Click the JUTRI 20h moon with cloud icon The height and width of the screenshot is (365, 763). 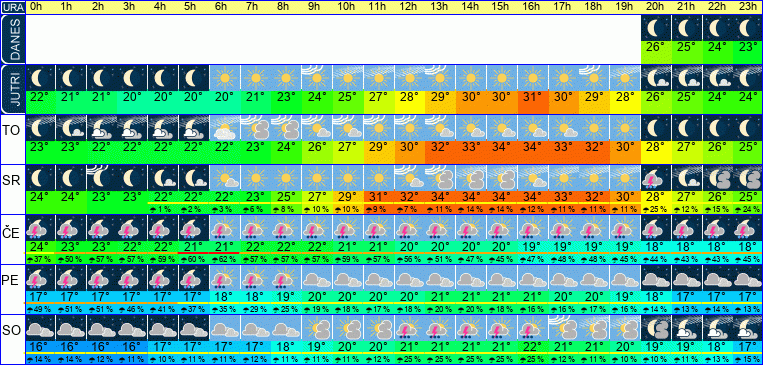coord(656,78)
